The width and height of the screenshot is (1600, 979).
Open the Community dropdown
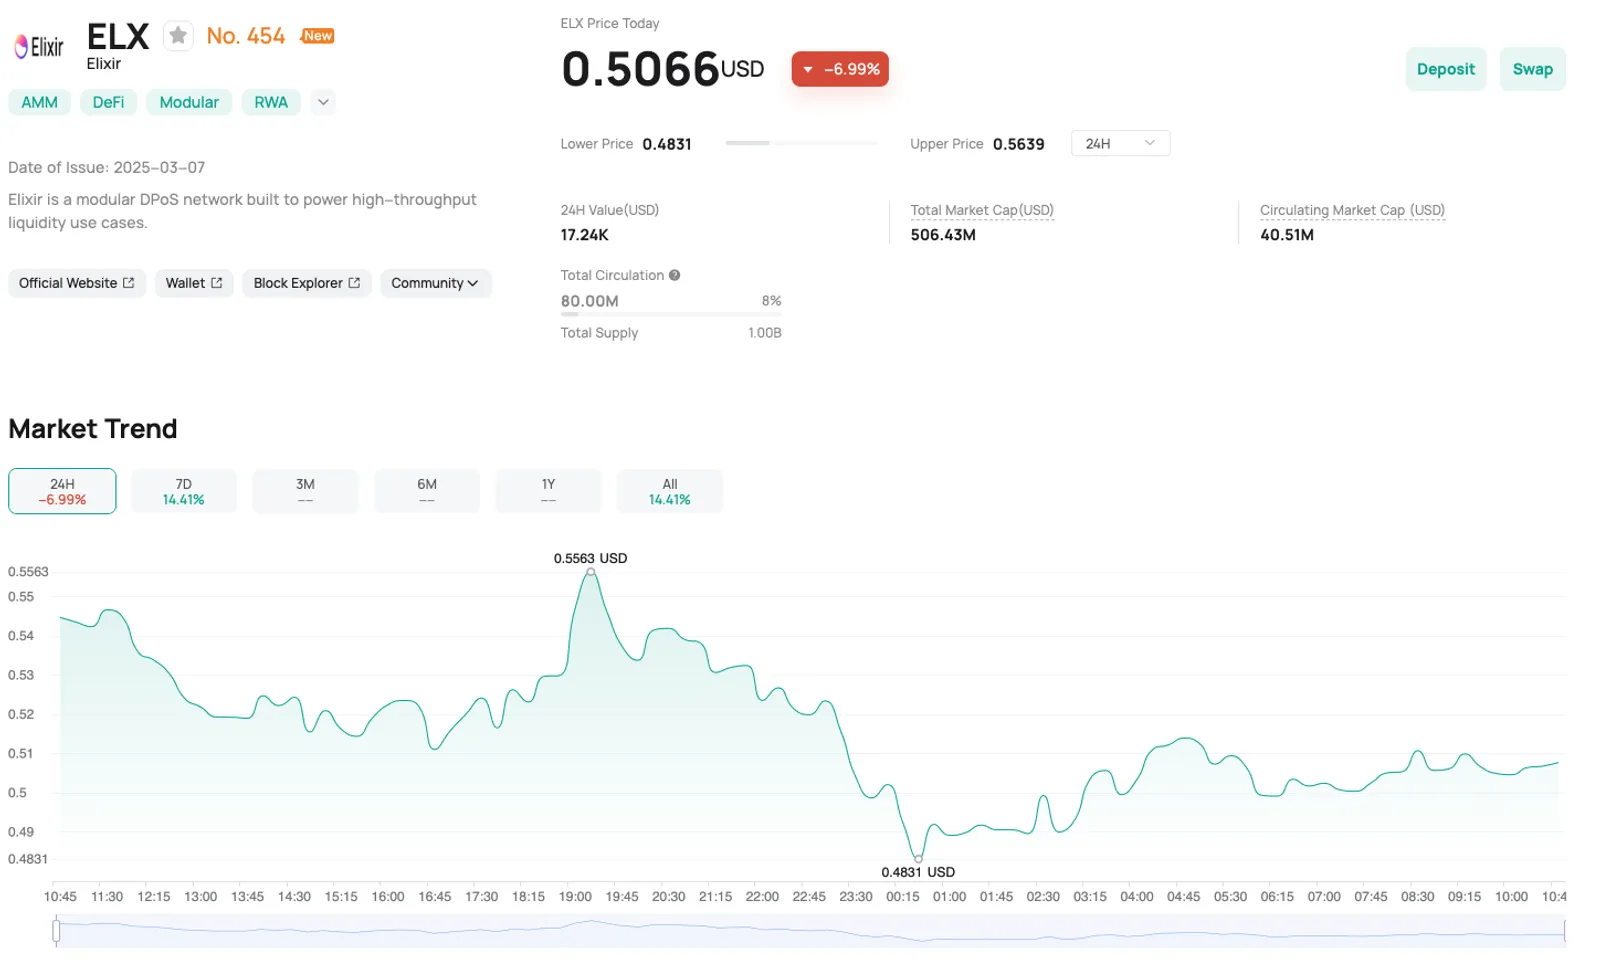[x=435, y=283]
